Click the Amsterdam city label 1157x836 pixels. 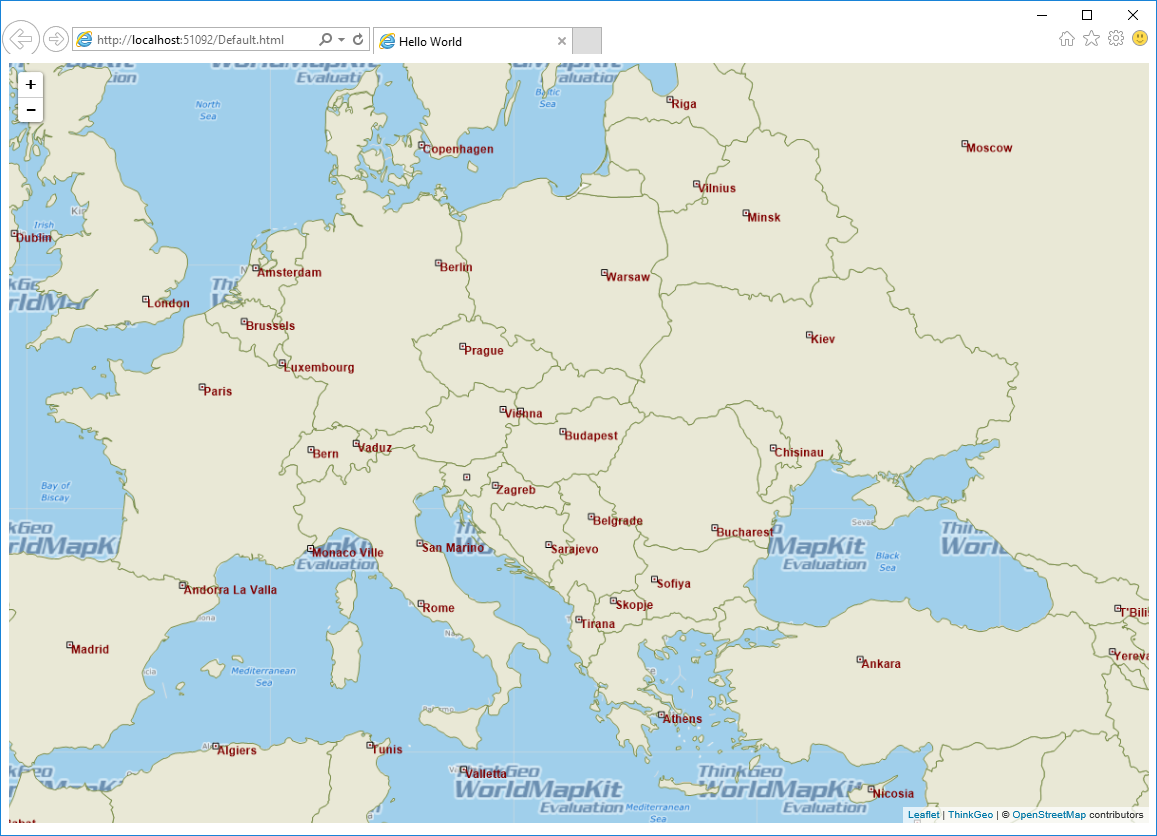(x=289, y=272)
